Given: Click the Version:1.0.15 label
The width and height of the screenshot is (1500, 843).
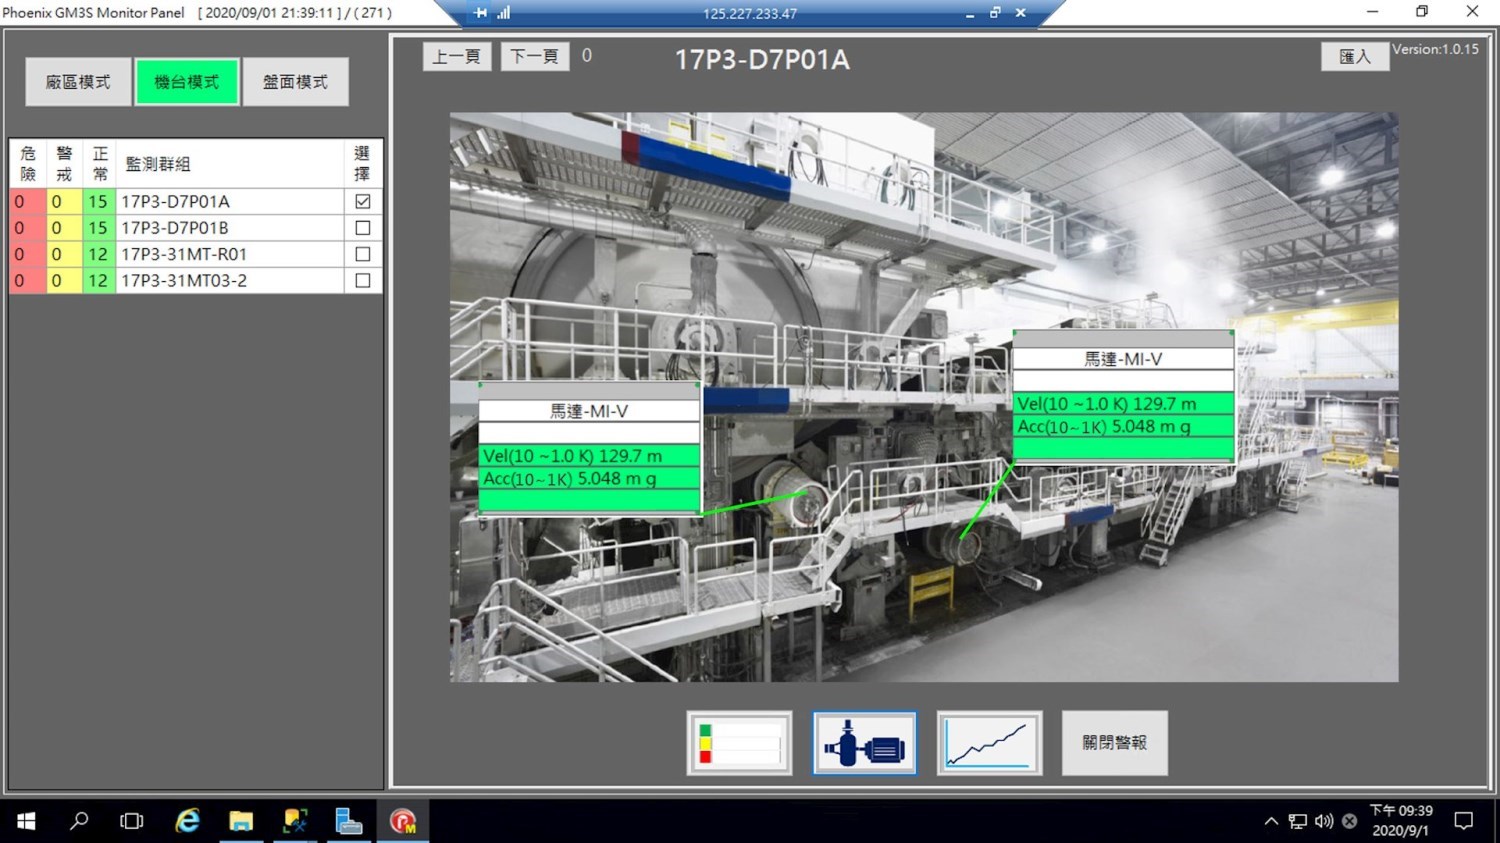Looking at the screenshot, I should [1435, 49].
